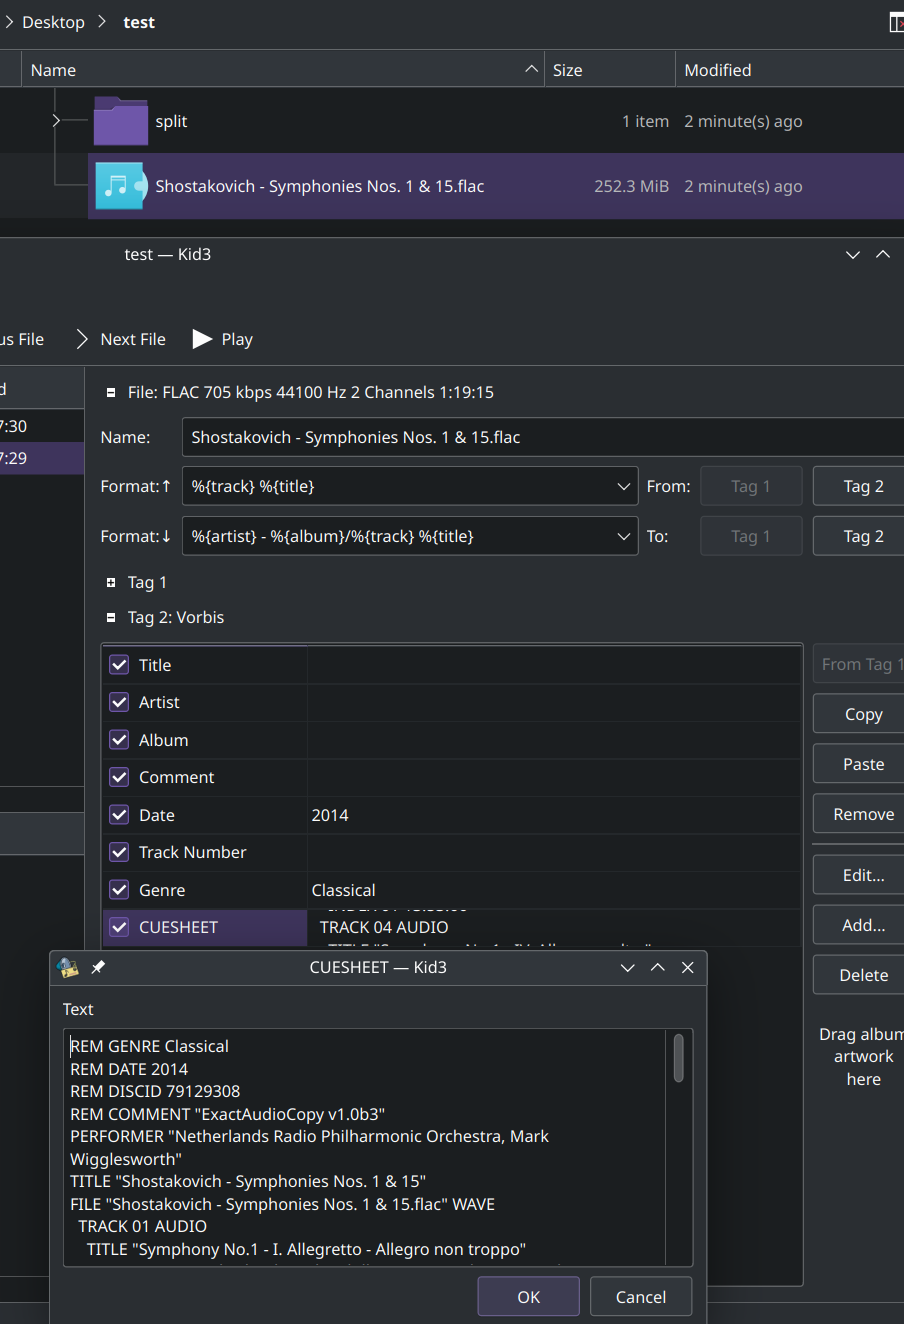The width and height of the screenshot is (904, 1324).
Task: Click the split folder icon
Action: click(x=120, y=121)
